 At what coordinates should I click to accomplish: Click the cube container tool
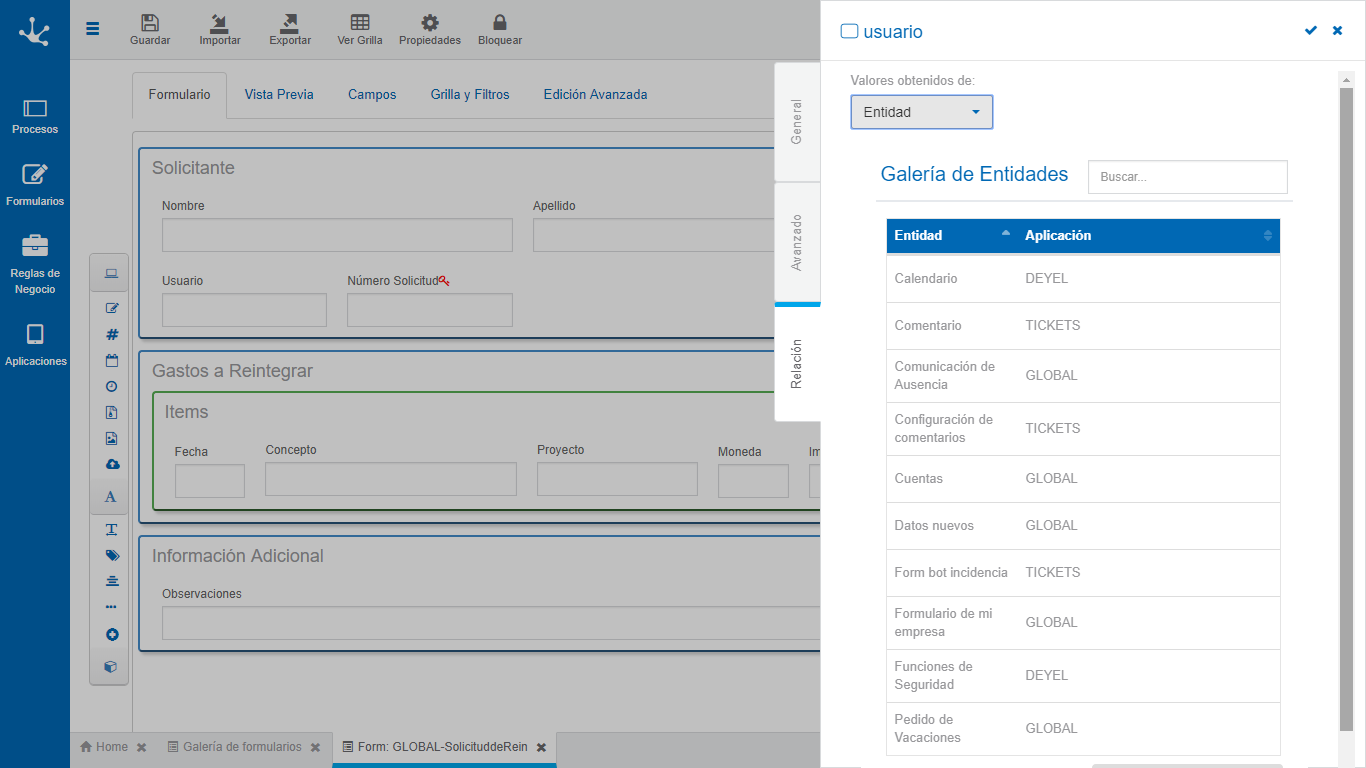111,666
